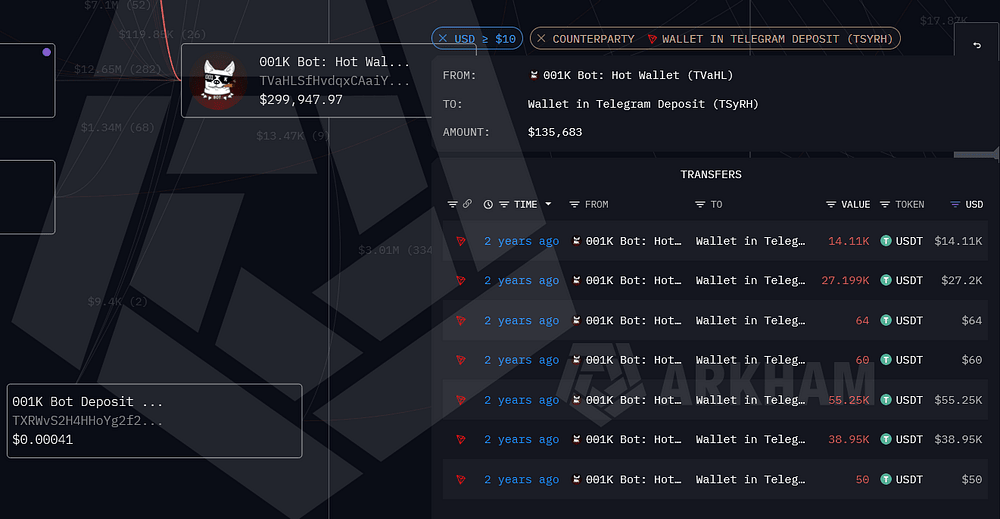Click the TXRWvS2H4HHoYg2f2 address text
Viewport: 1000px width, 519px height.
tap(87, 421)
